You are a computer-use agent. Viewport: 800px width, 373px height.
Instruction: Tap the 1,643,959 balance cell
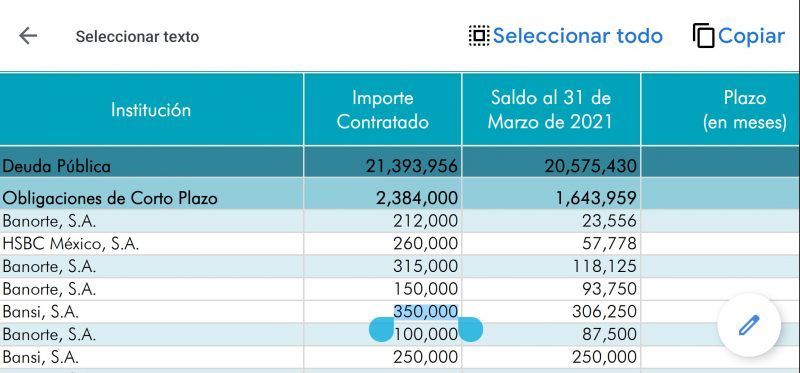tap(595, 198)
